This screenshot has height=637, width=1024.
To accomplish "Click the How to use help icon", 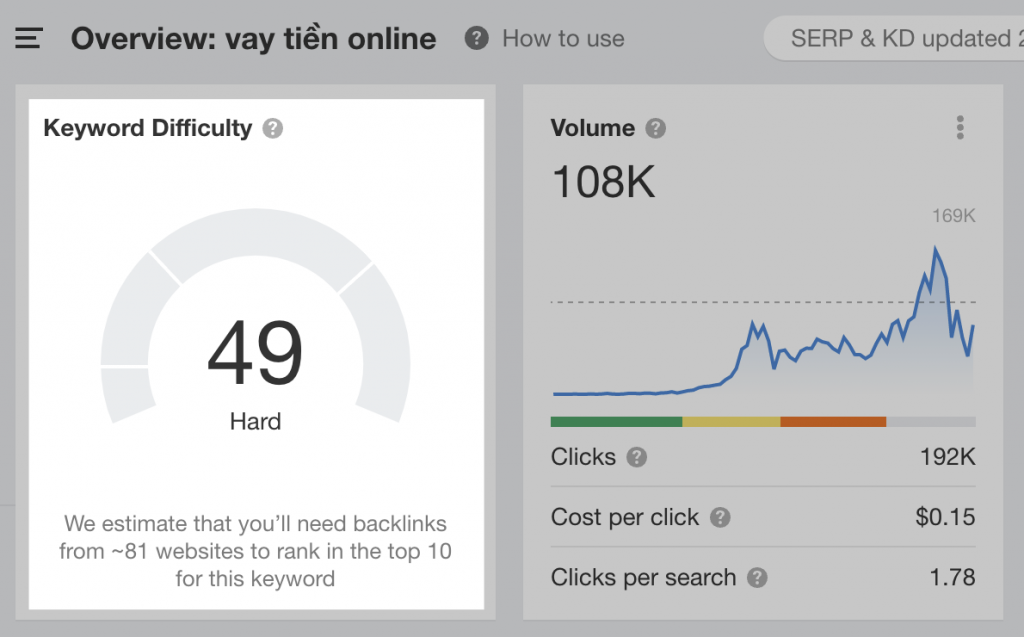I will [x=476, y=39].
